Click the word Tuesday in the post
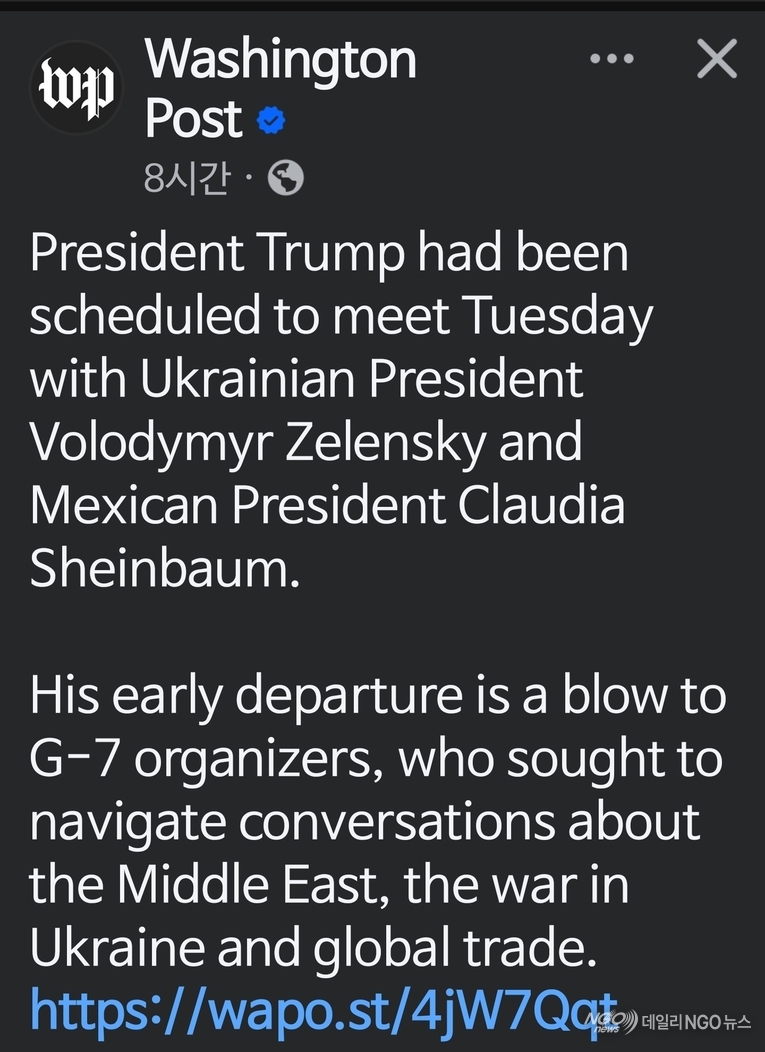Viewport: 765px width, 1052px height. (x=558, y=317)
